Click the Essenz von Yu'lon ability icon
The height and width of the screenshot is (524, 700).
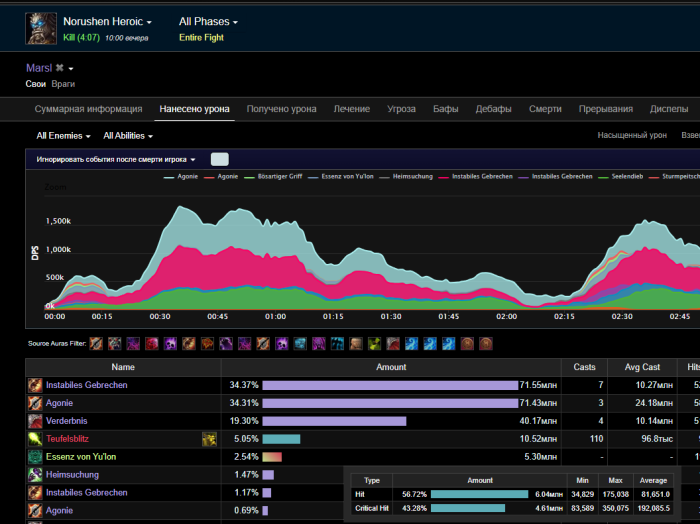(x=35, y=457)
